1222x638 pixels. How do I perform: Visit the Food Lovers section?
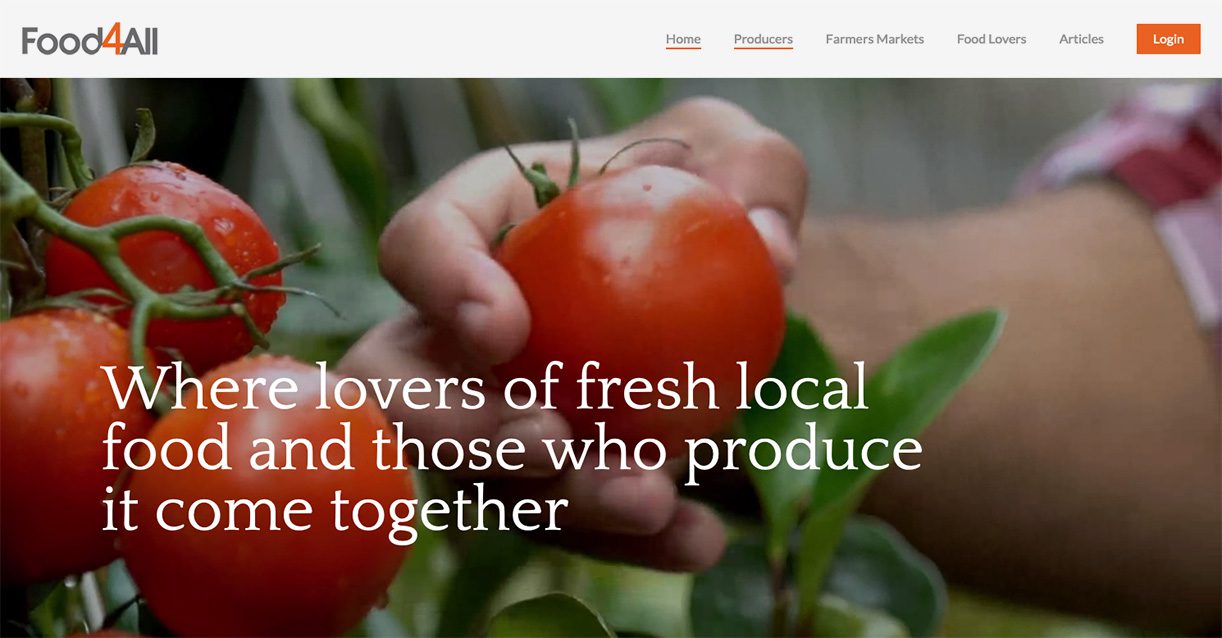point(991,39)
